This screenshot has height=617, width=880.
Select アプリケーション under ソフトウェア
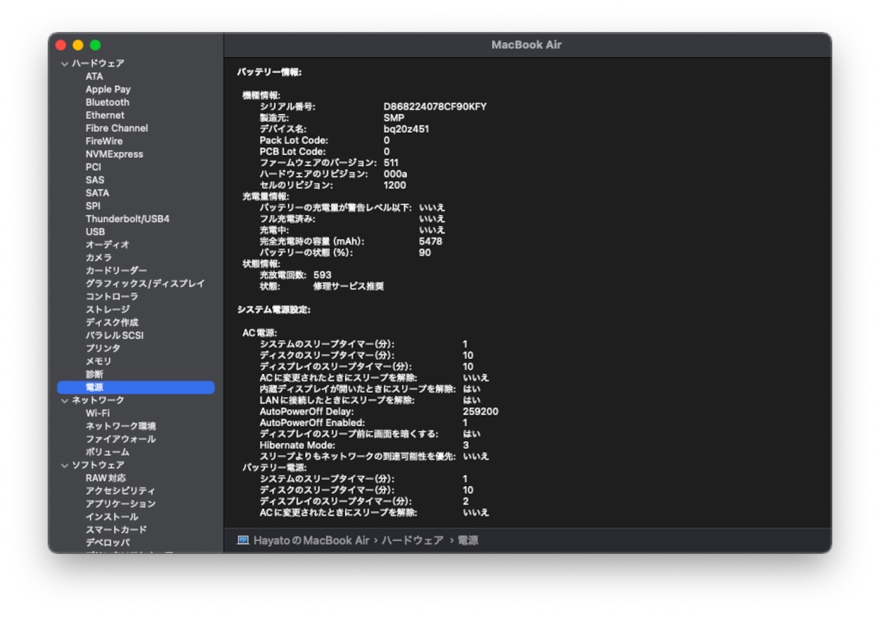point(120,504)
